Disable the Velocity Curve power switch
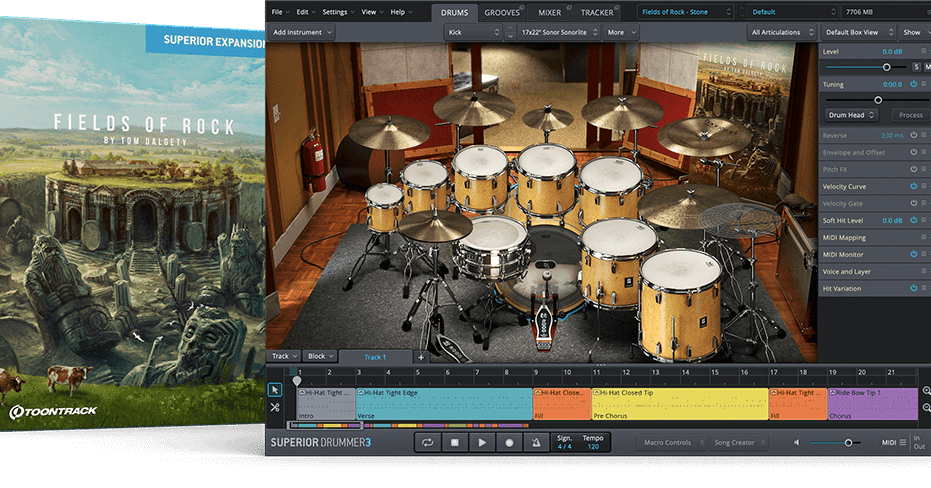Viewport: 931px width, 488px height. click(914, 186)
